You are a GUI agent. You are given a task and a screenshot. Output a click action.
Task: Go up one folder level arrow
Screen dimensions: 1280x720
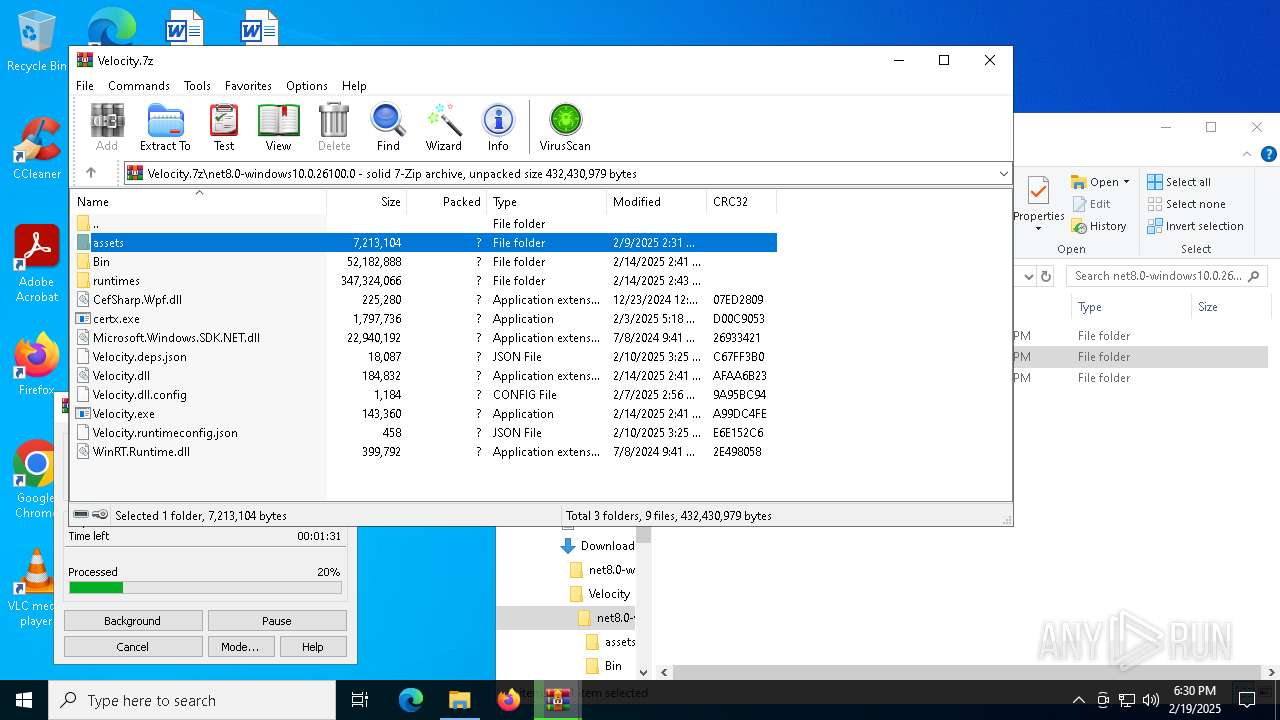(x=91, y=173)
